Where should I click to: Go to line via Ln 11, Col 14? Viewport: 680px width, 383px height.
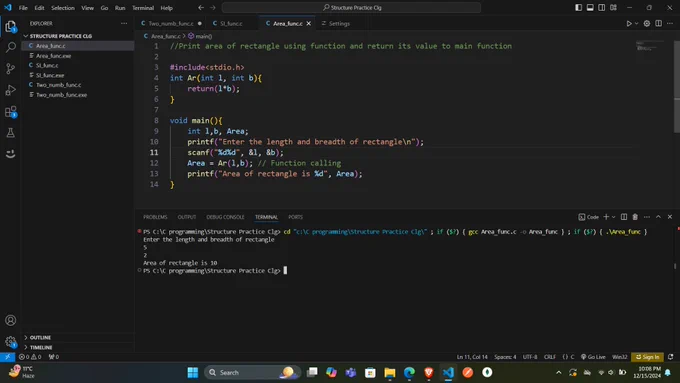[x=472, y=357]
